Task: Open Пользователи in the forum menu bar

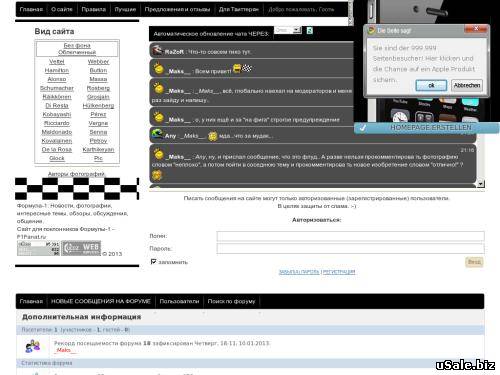Action: pos(179,301)
